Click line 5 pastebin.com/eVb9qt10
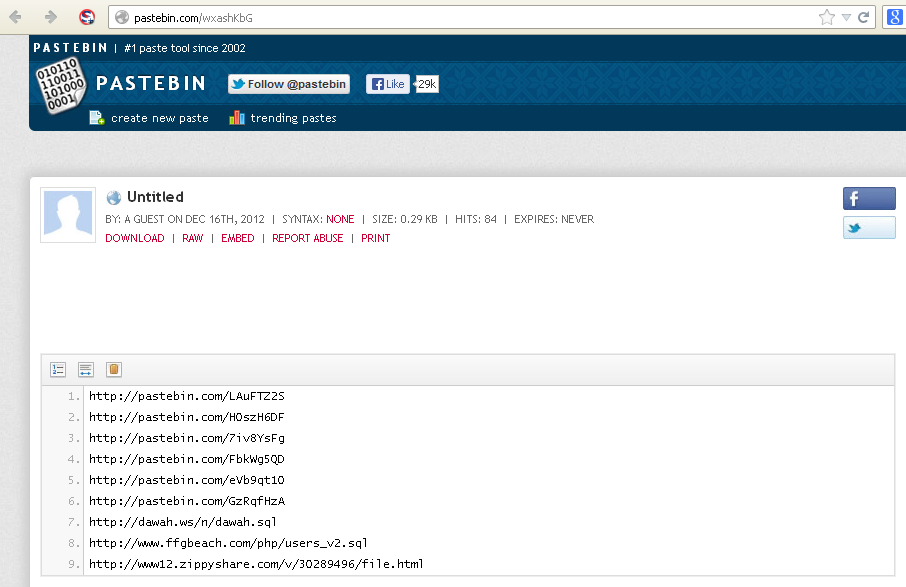Image resolution: width=906 pixels, height=587 pixels. 187,480
